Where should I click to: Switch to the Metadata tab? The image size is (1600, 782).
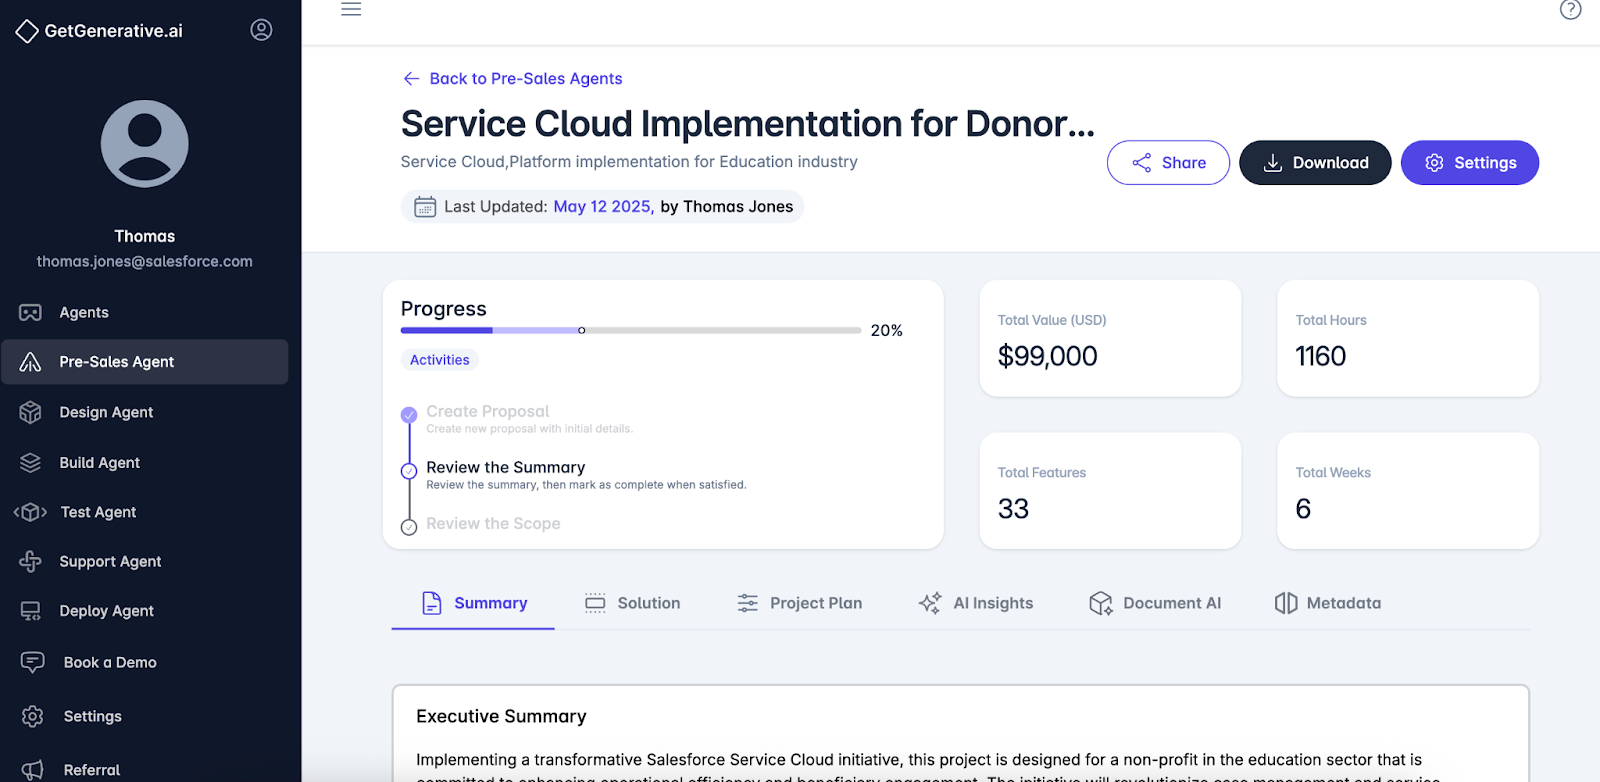[1328, 603]
